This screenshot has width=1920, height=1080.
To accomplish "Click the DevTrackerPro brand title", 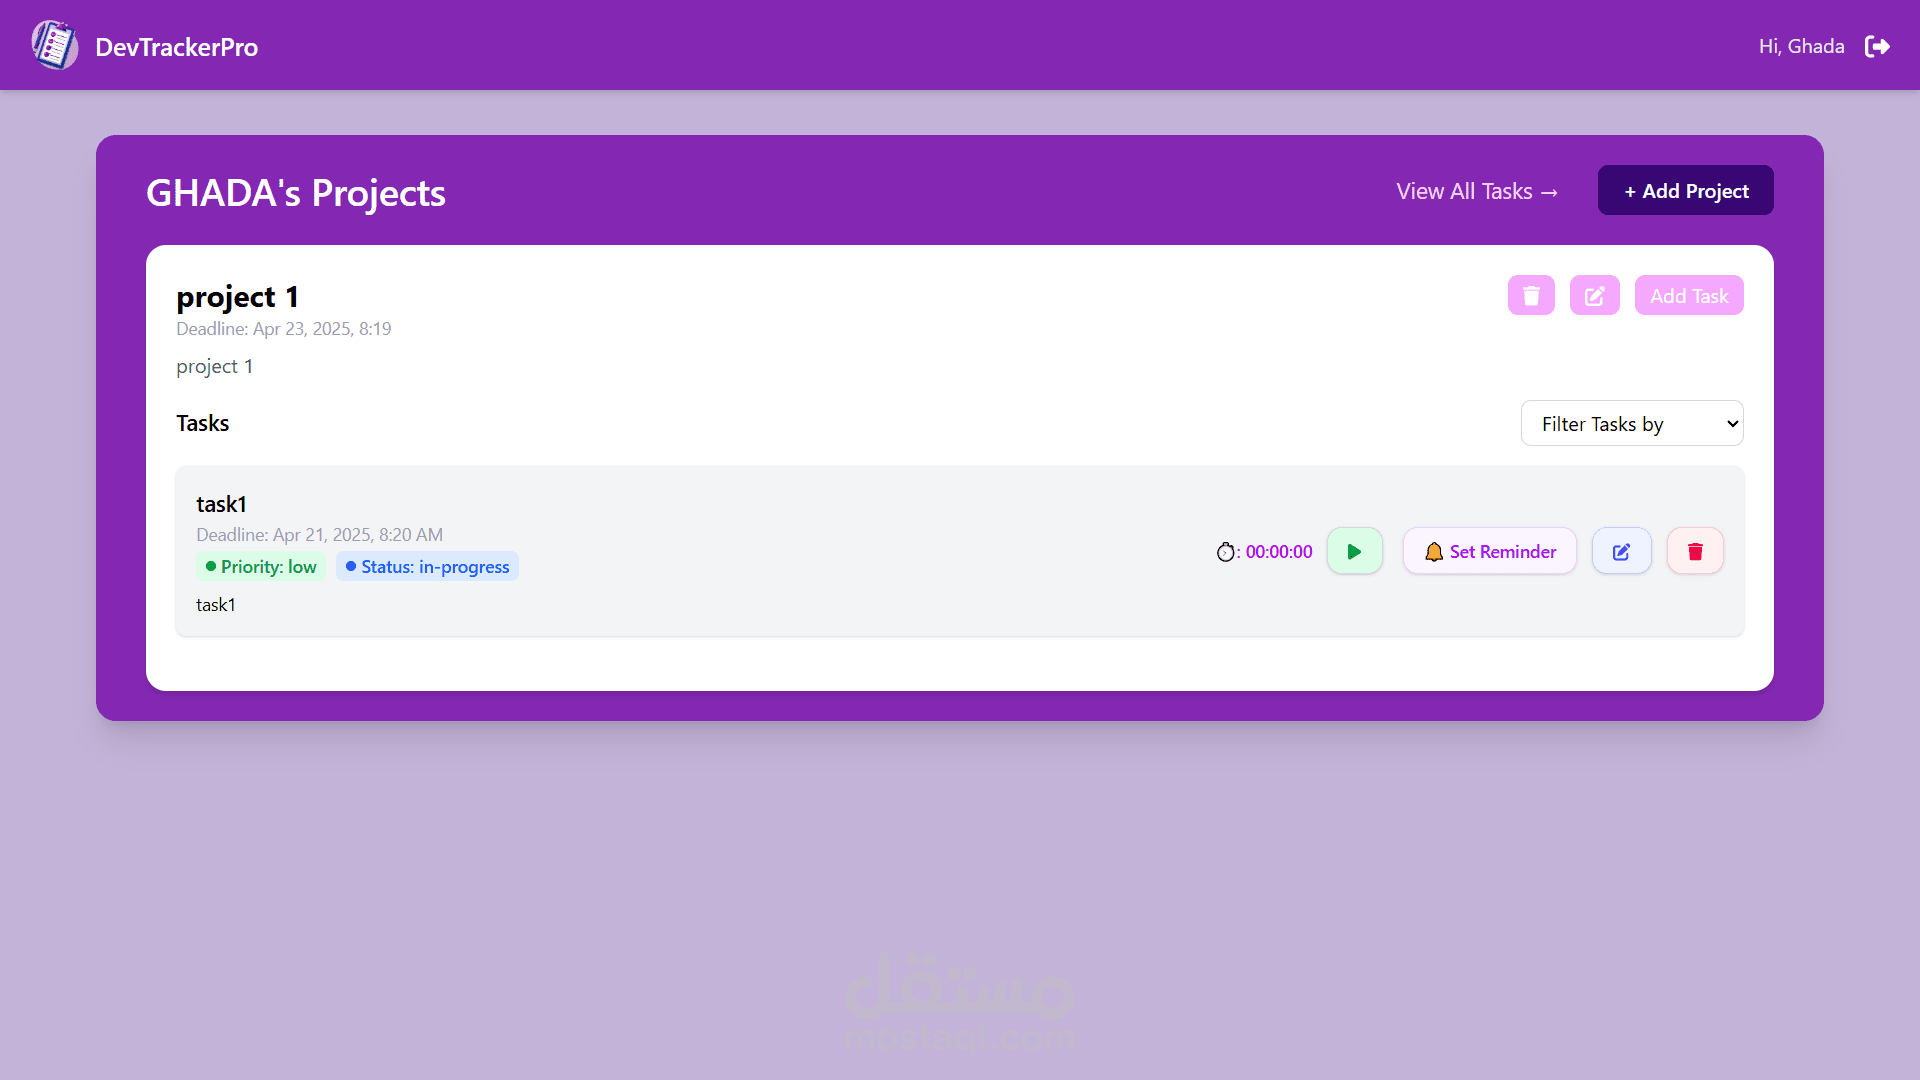I will click(176, 47).
